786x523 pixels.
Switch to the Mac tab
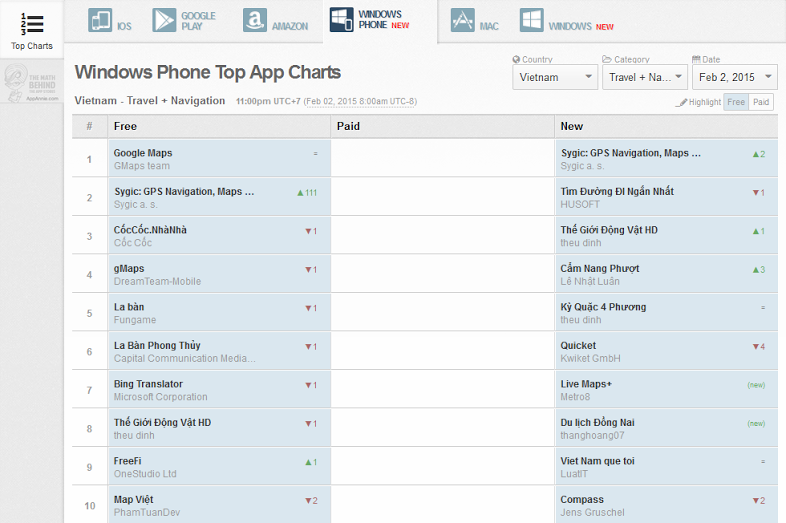475,21
